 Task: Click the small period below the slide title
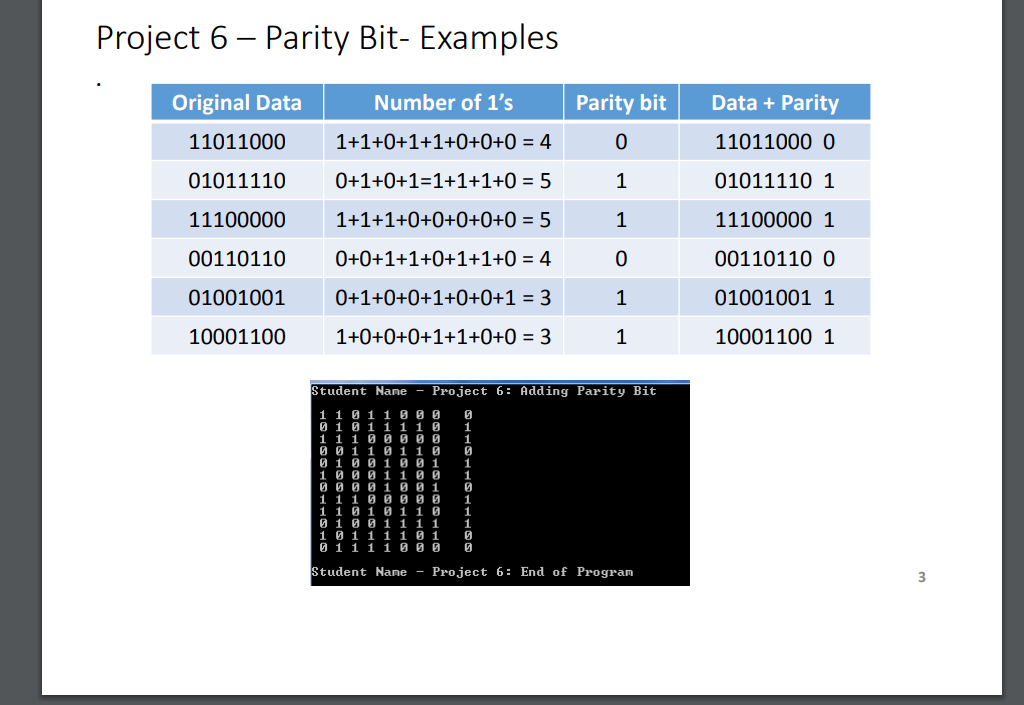[x=98, y=82]
